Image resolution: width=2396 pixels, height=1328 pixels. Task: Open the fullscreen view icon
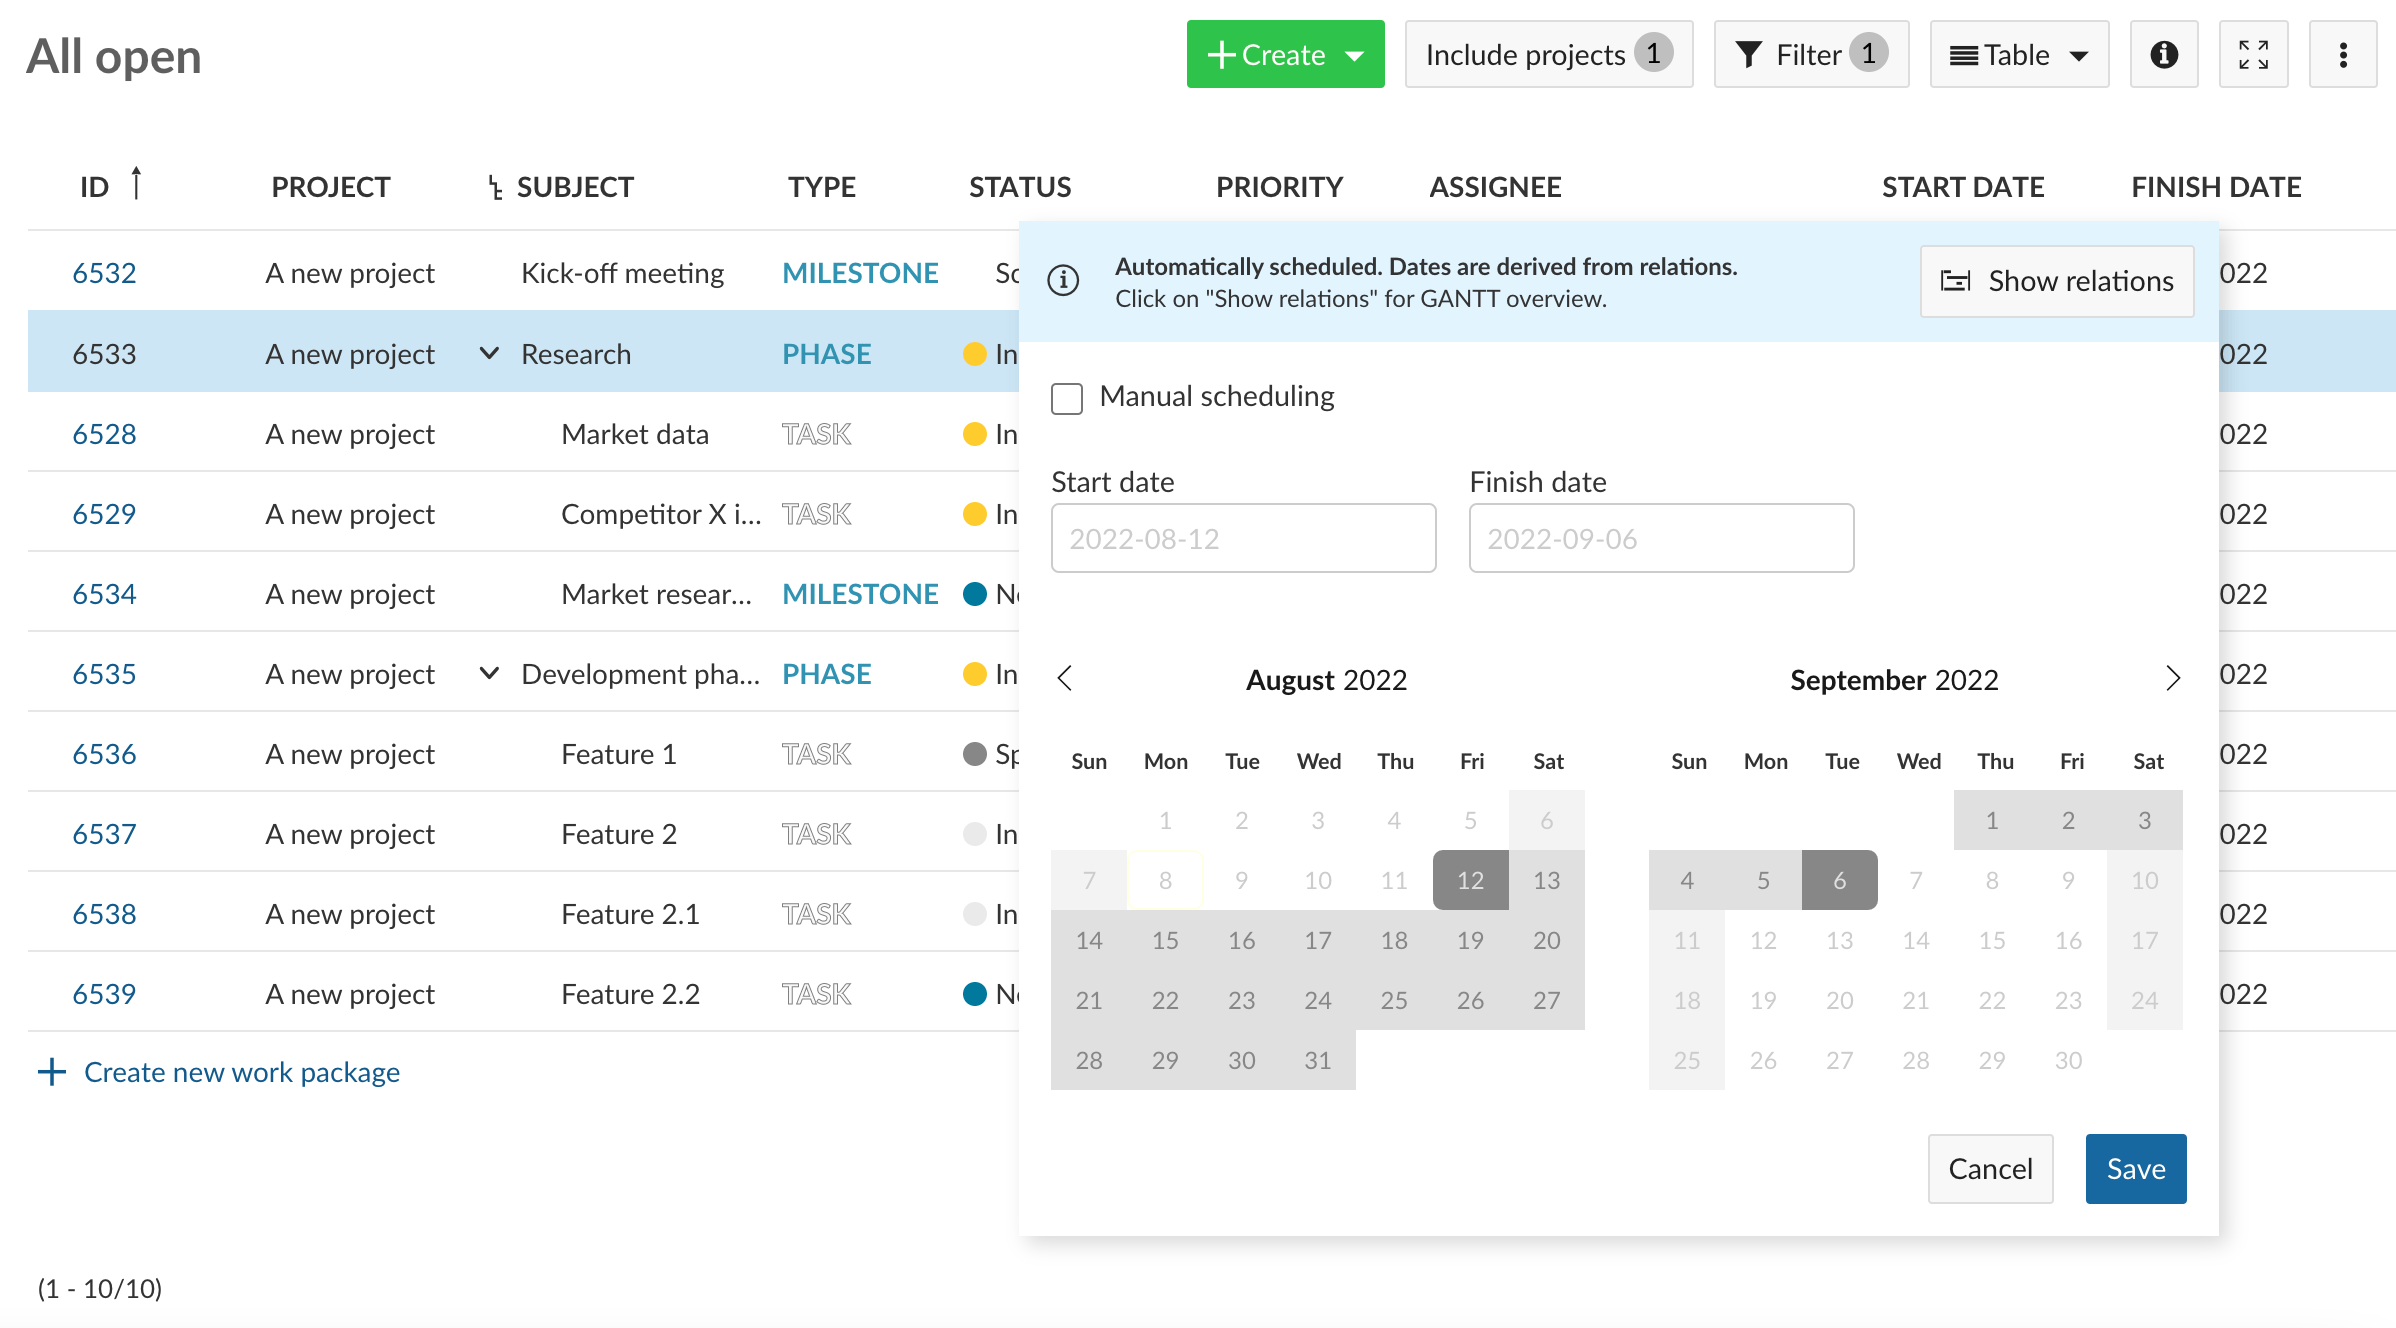[x=2254, y=54]
